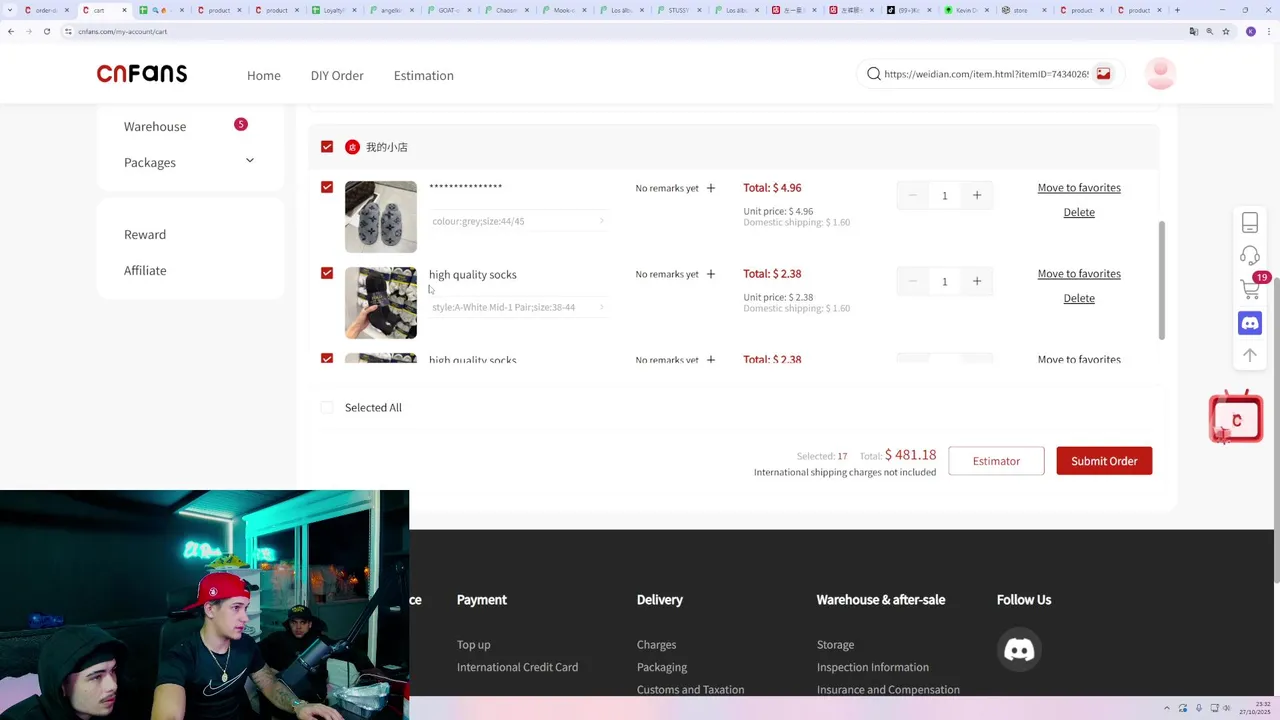Click the store icon next to 我的小店
Image resolution: width=1280 pixels, height=720 pixels.
point(352,147)
